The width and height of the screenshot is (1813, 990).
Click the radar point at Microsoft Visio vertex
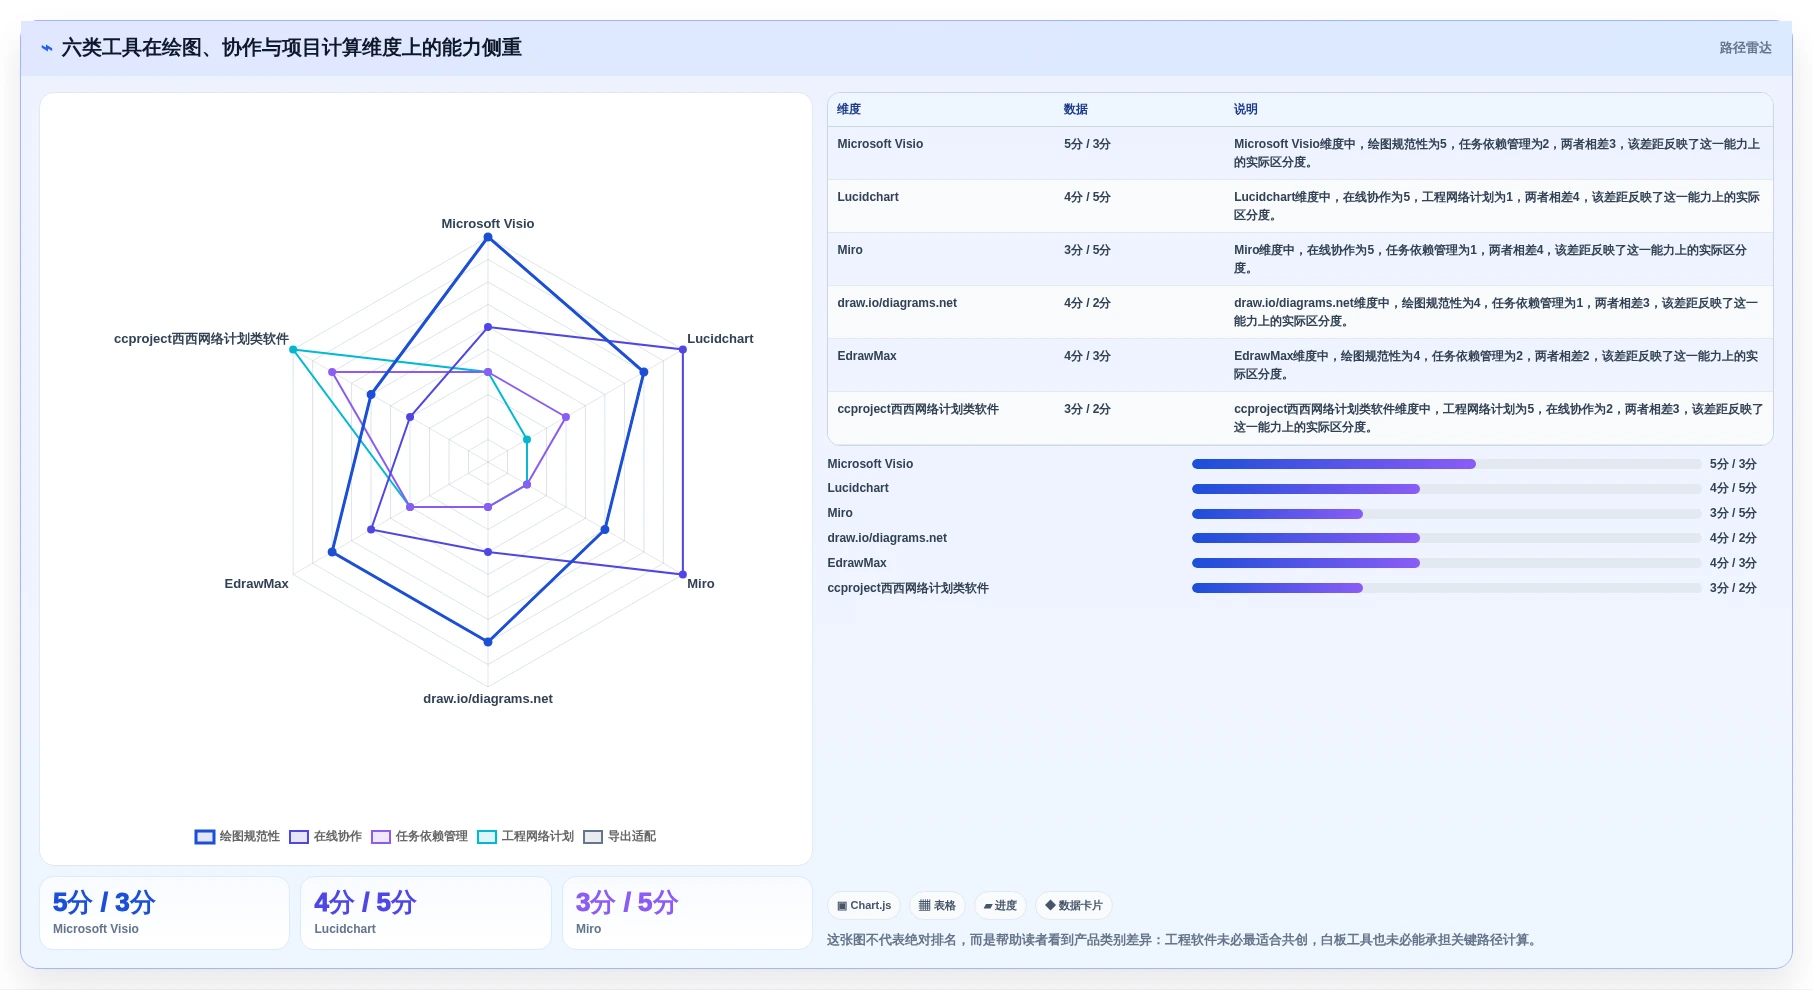click(488, 237)
